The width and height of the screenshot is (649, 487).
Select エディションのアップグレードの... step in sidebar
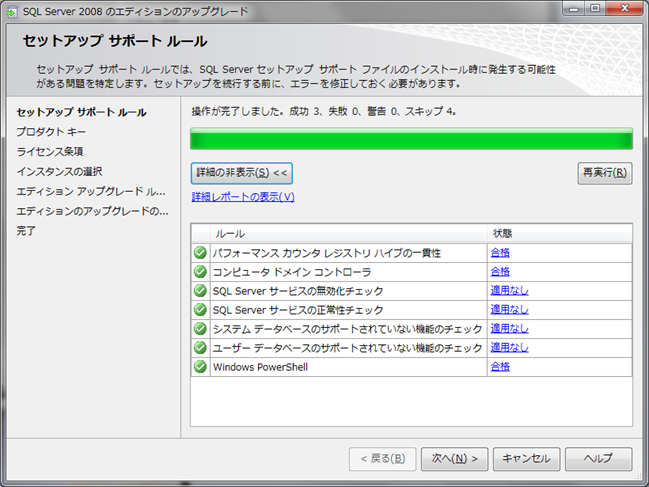tap(92, 211)
